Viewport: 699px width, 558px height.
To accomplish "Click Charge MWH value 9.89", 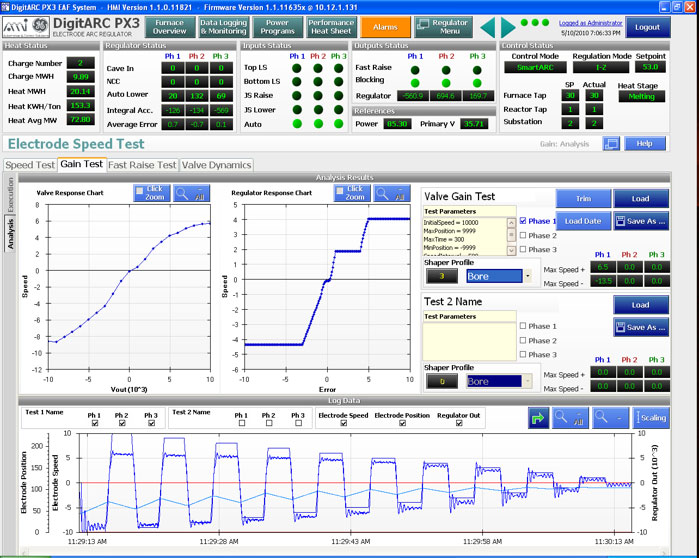I will coord(81,77).
